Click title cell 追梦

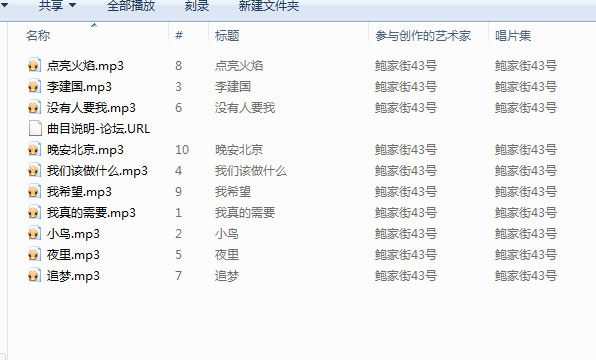point(227,276)
